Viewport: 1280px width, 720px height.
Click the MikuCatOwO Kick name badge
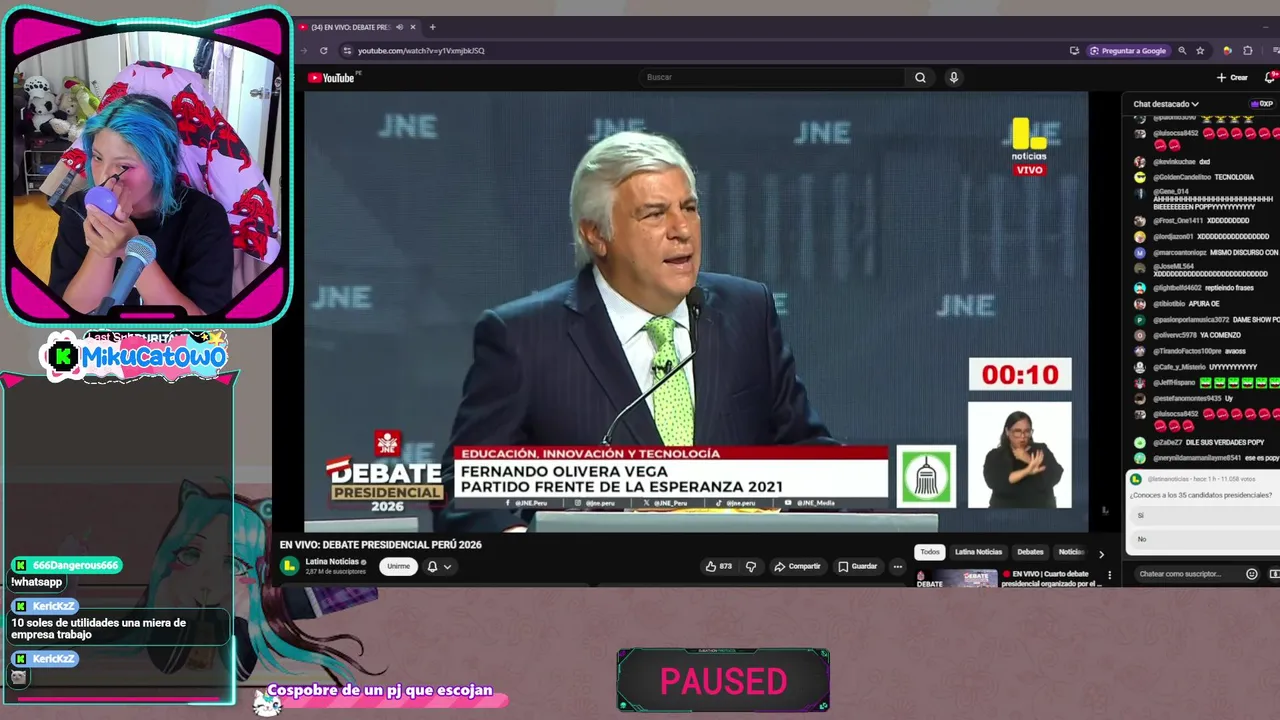[135, 357]
